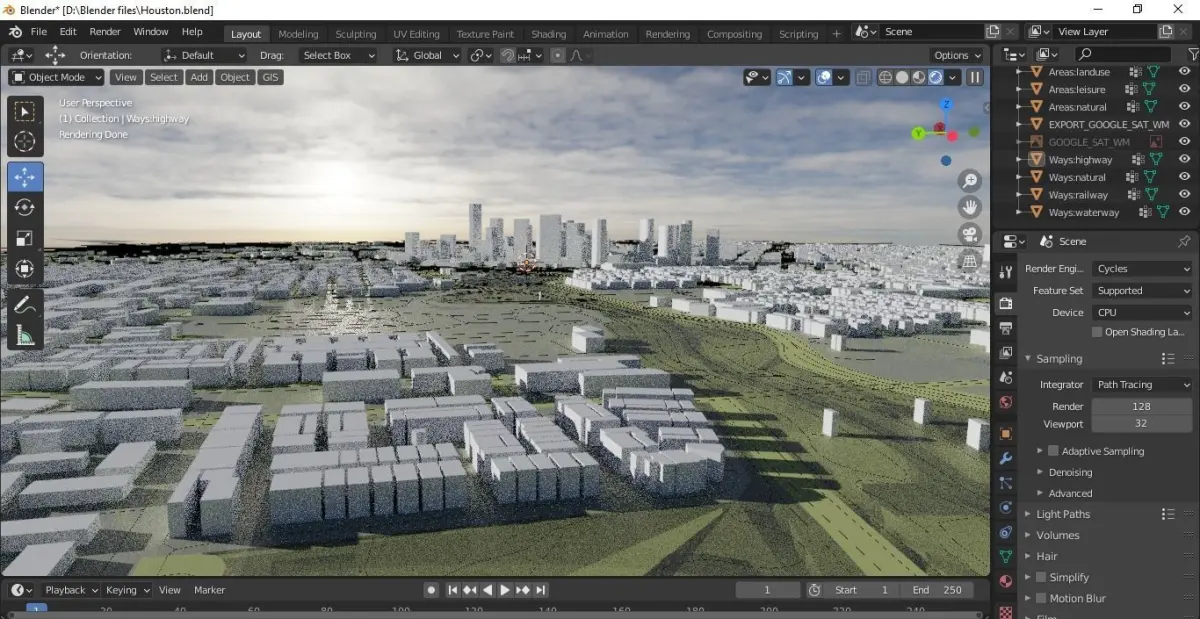Image resolution: width=1200 pixels, height=619 pixels.
Task: Hide the Areas:natural object
Action: click(1185, 107)
